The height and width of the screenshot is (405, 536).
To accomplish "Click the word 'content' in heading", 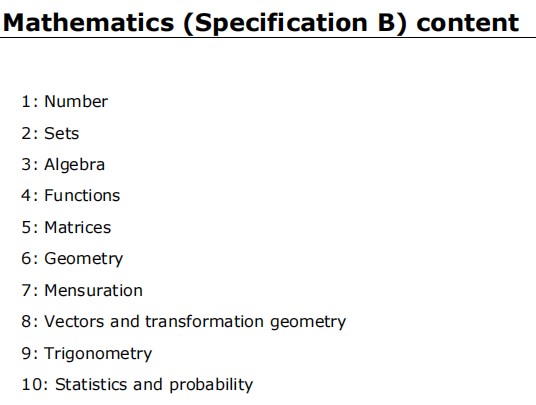I will pos(468,23).
